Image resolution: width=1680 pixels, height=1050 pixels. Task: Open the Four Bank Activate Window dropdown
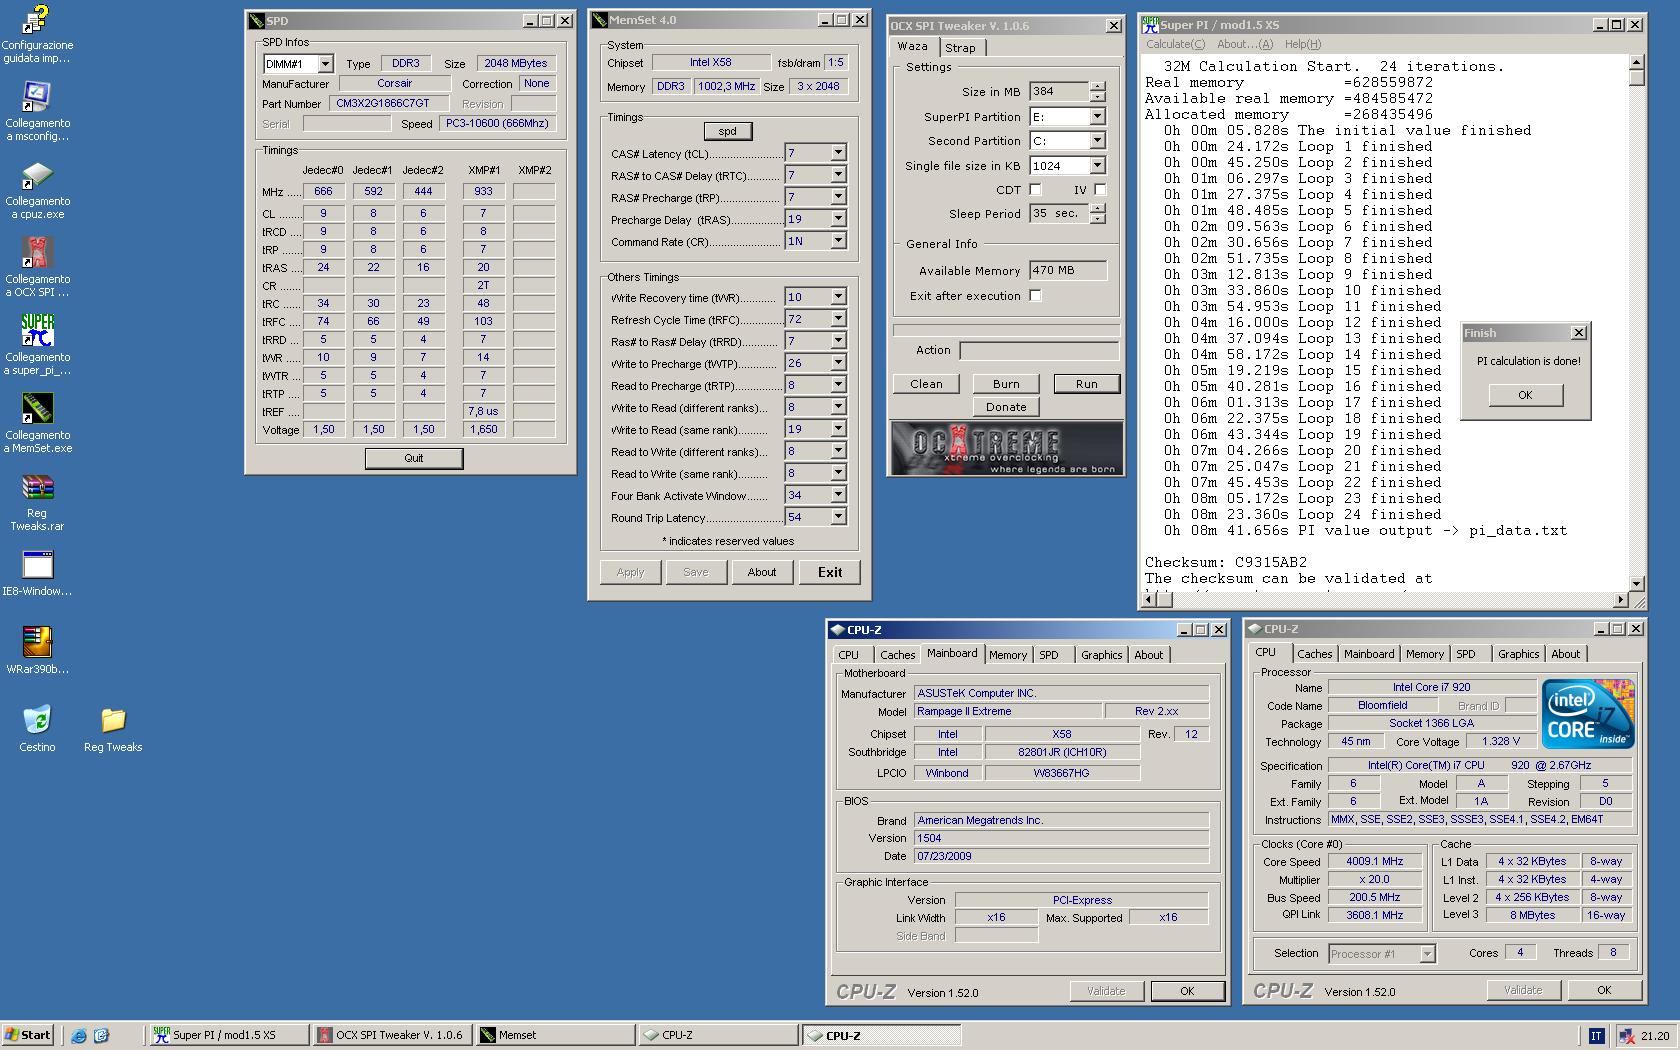838,495
